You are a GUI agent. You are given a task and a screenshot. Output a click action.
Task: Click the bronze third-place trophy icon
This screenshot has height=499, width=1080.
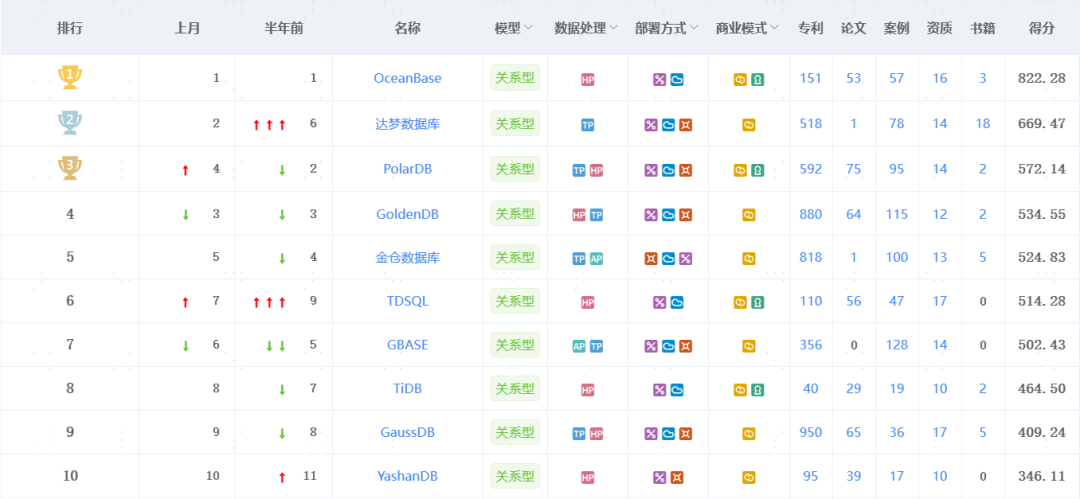70,169
